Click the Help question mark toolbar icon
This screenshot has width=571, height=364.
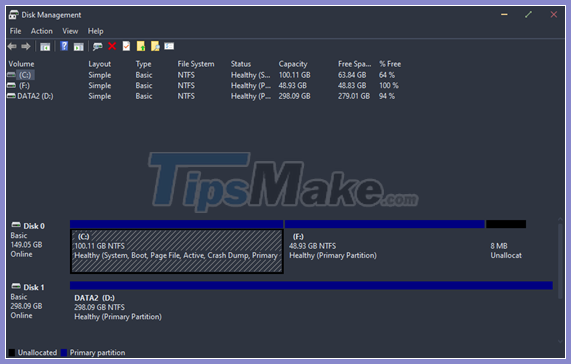point(64,46)
